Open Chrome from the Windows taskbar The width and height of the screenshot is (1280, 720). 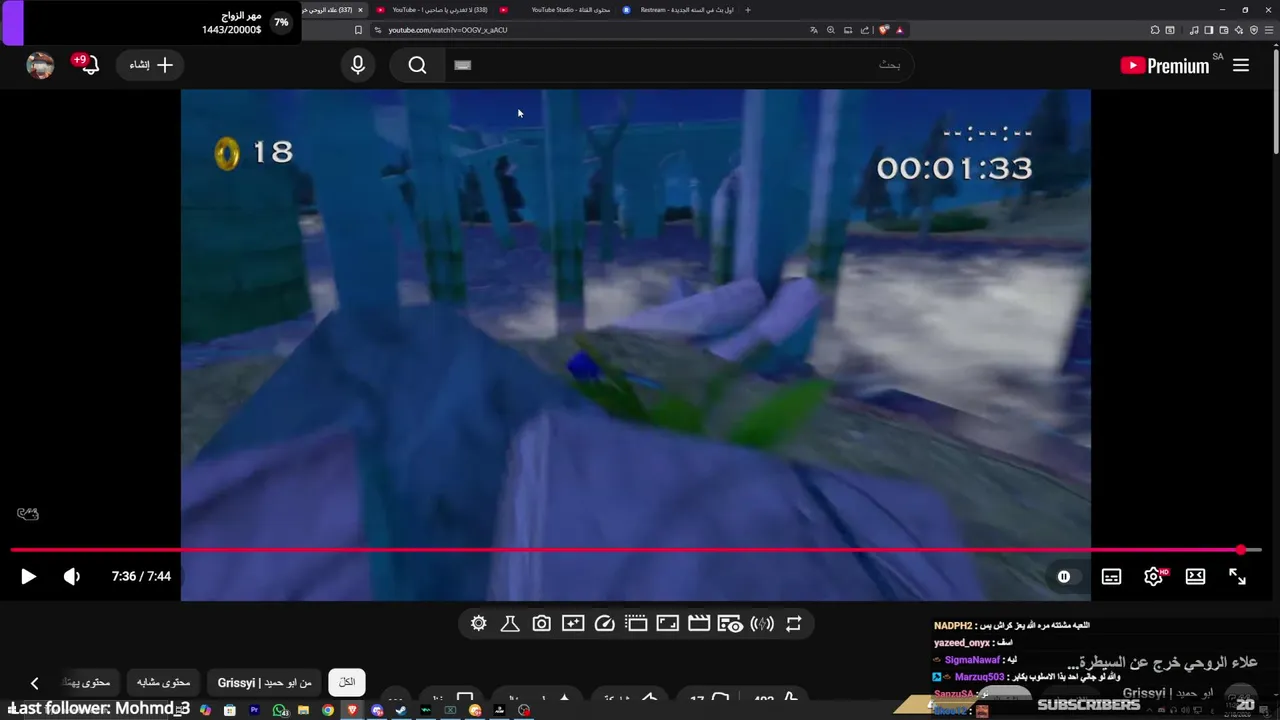pyautogui.click(x=327, y=711)
